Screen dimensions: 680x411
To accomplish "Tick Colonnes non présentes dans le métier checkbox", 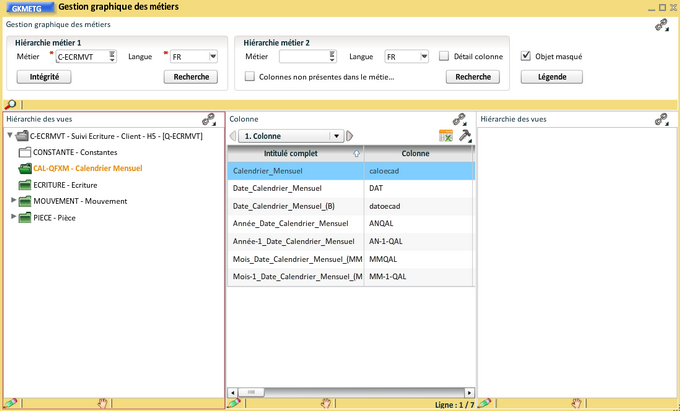I will (250, 77).
